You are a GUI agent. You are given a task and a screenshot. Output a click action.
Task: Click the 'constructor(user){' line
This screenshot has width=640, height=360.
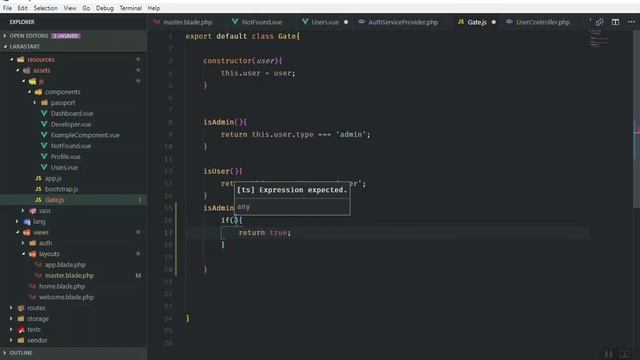[x=242, y=61]
